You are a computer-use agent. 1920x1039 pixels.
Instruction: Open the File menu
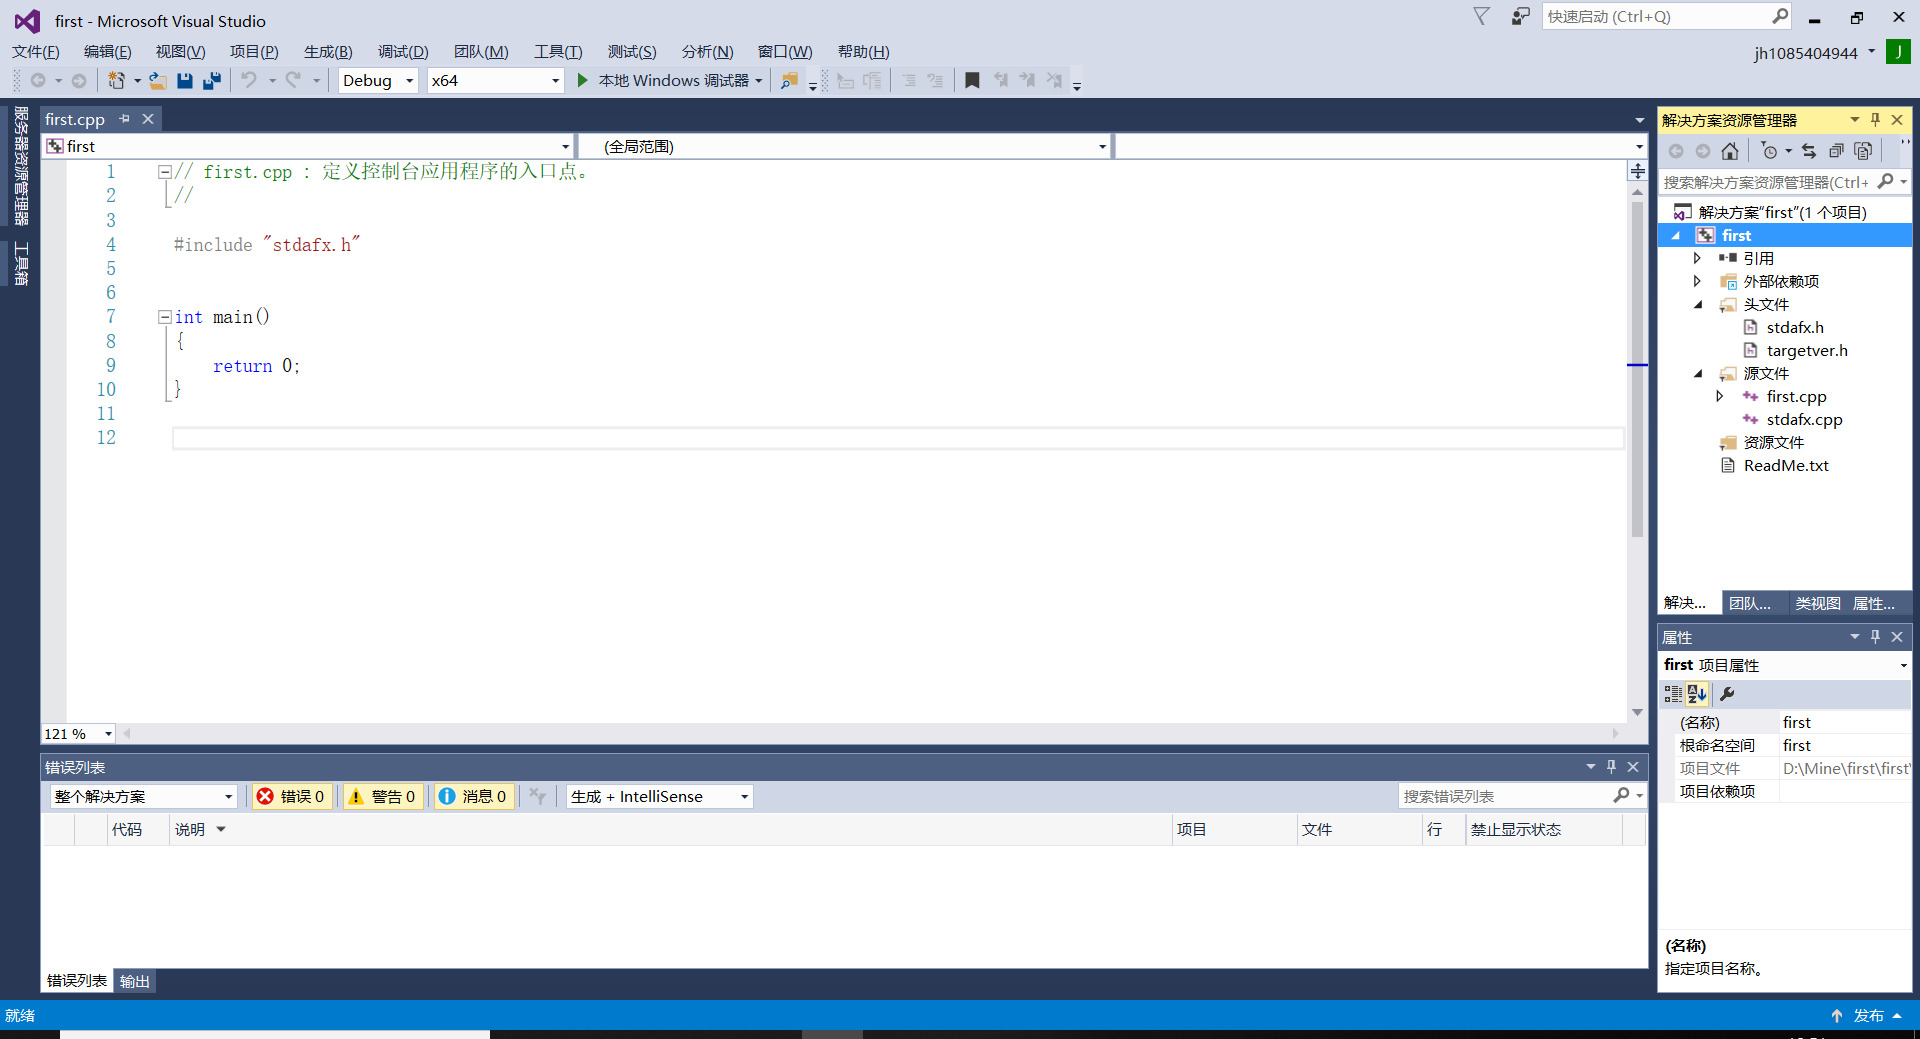[36, 52]
